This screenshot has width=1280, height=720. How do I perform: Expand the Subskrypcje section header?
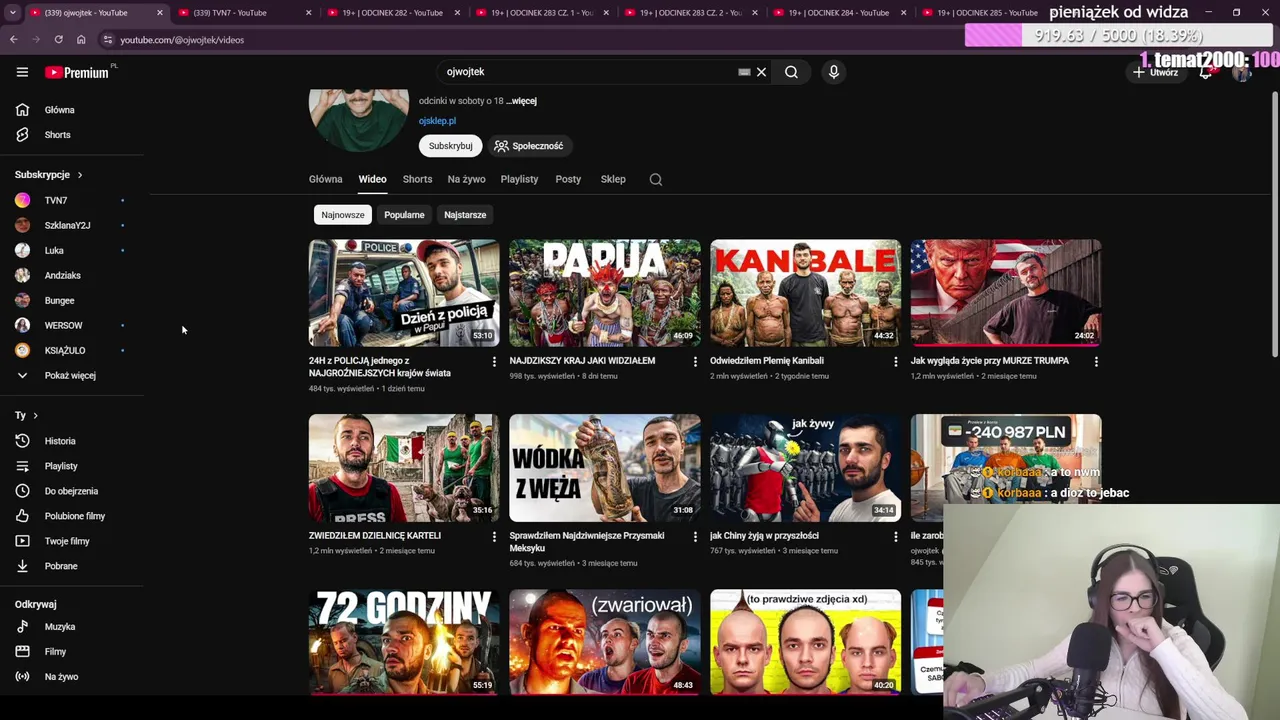[x=49, y=175]
